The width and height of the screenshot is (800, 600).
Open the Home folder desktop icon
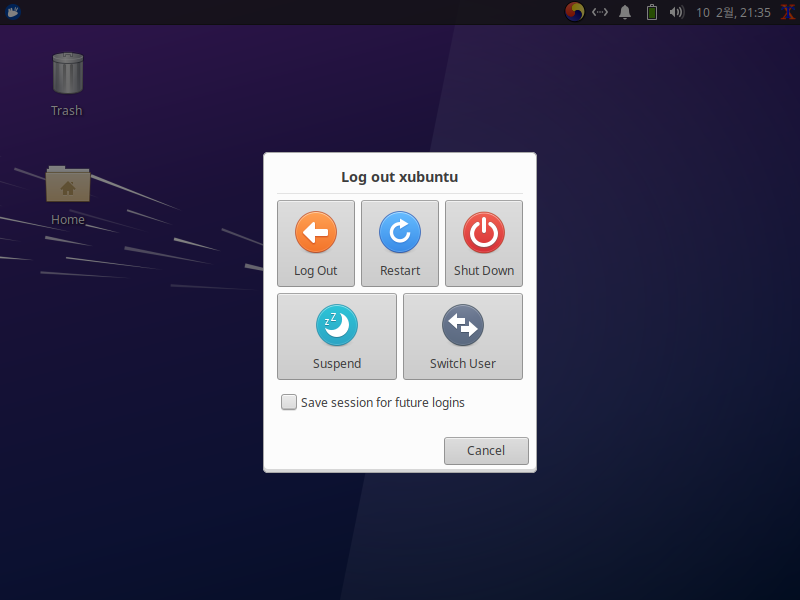[x=68, y=196]
